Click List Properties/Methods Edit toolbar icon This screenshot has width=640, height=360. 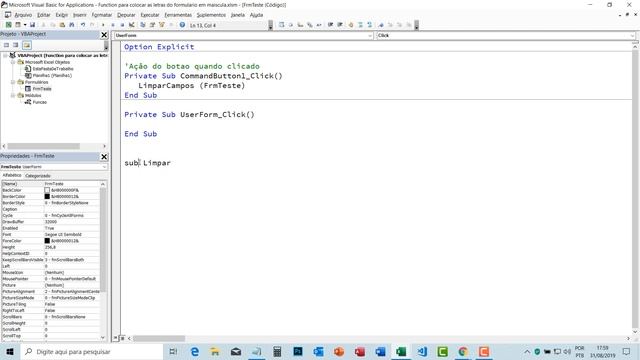pyautogui.click(x=282, y=25)
